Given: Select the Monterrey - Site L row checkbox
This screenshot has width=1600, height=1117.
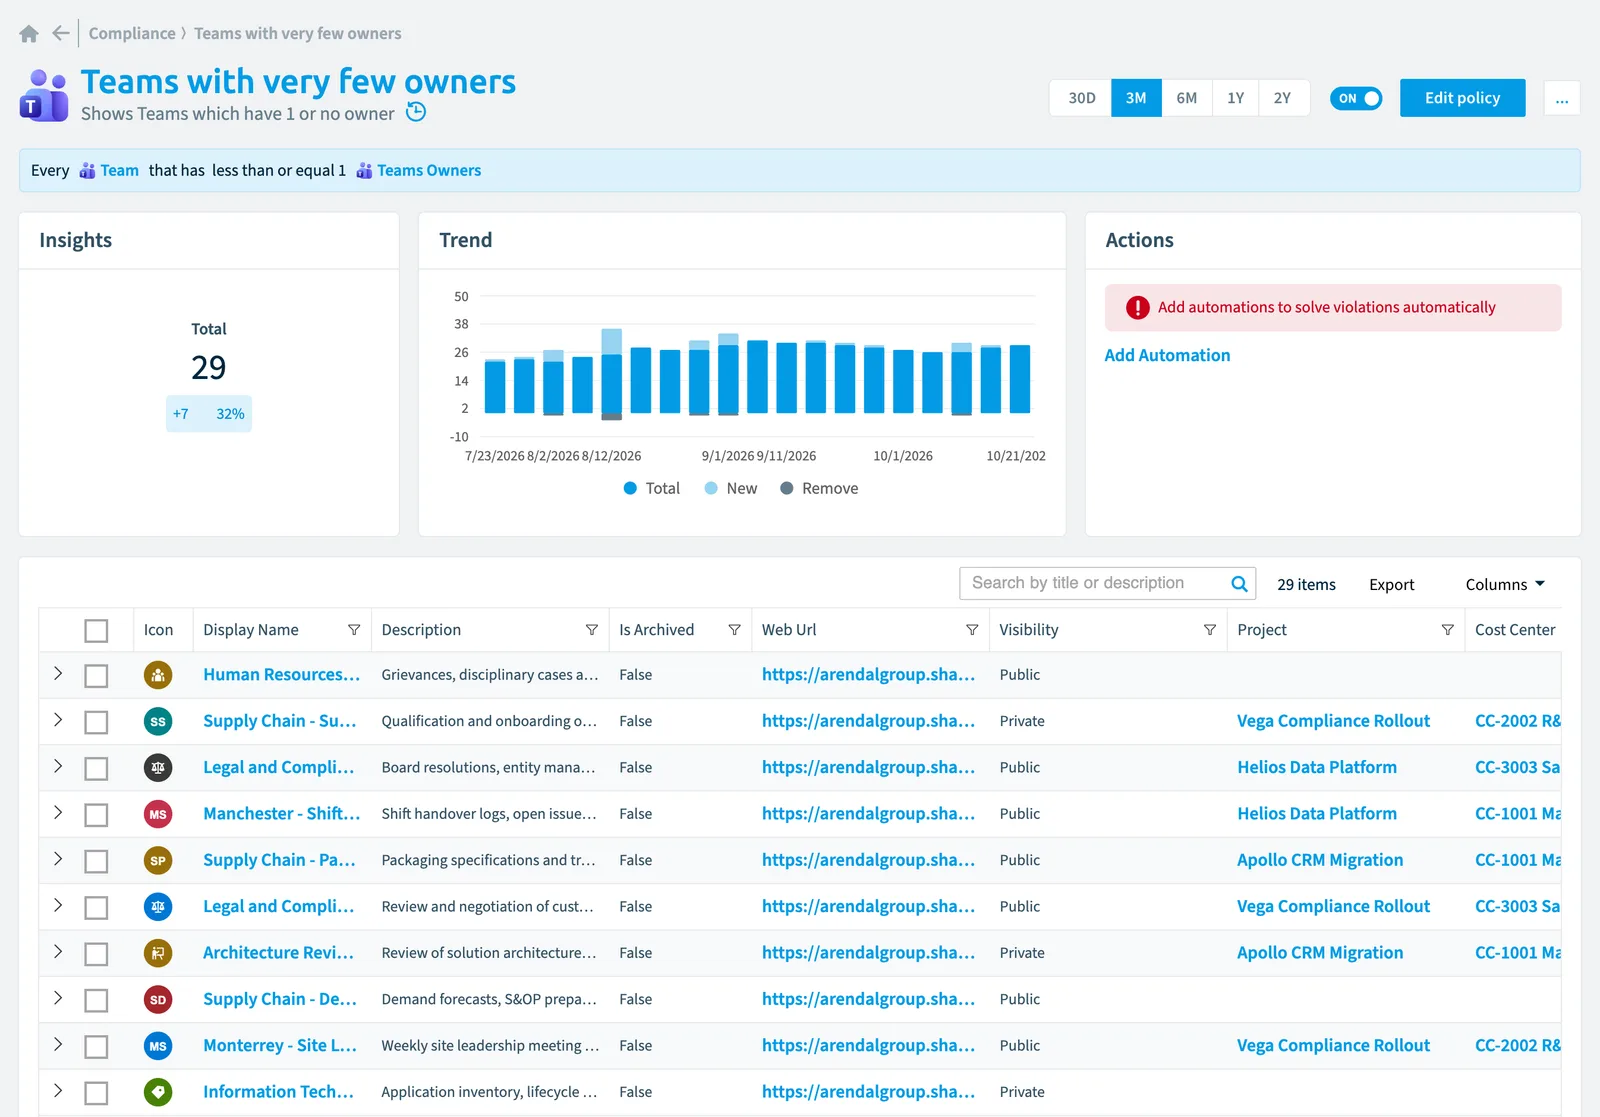Looking at the screenshot, I should [96, 1047].
